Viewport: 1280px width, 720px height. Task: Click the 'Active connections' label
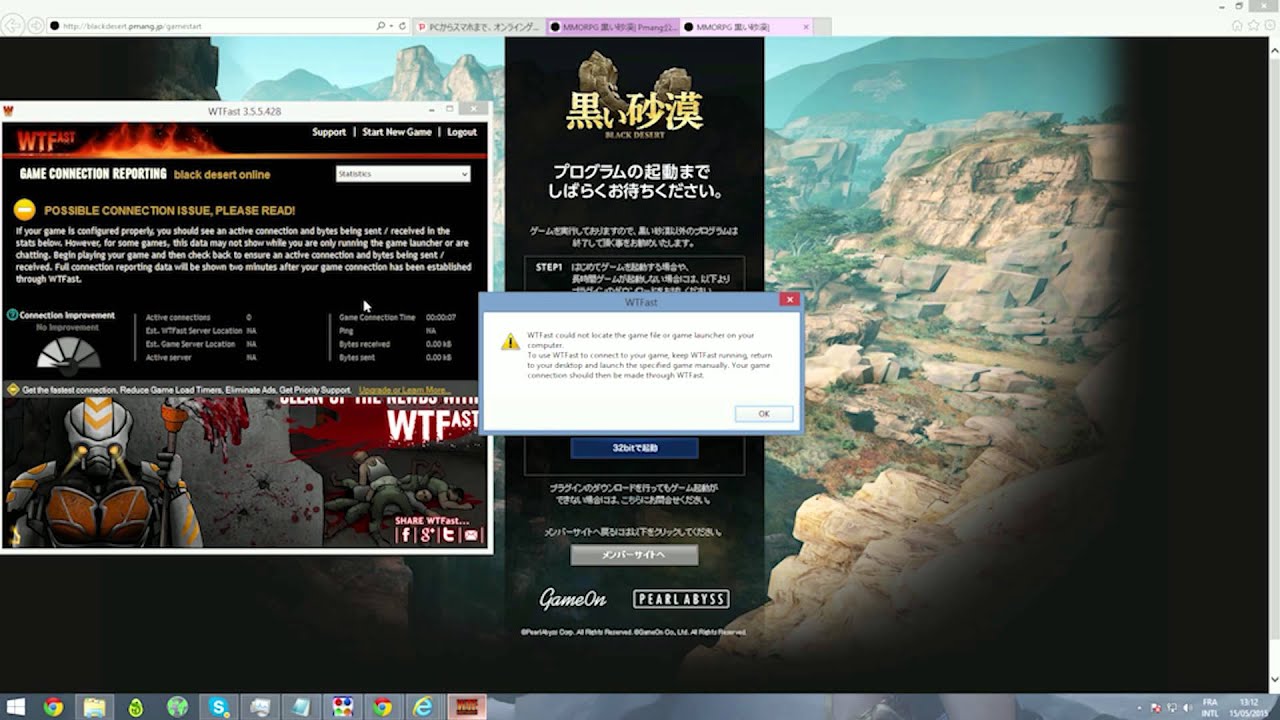point(178,317)
